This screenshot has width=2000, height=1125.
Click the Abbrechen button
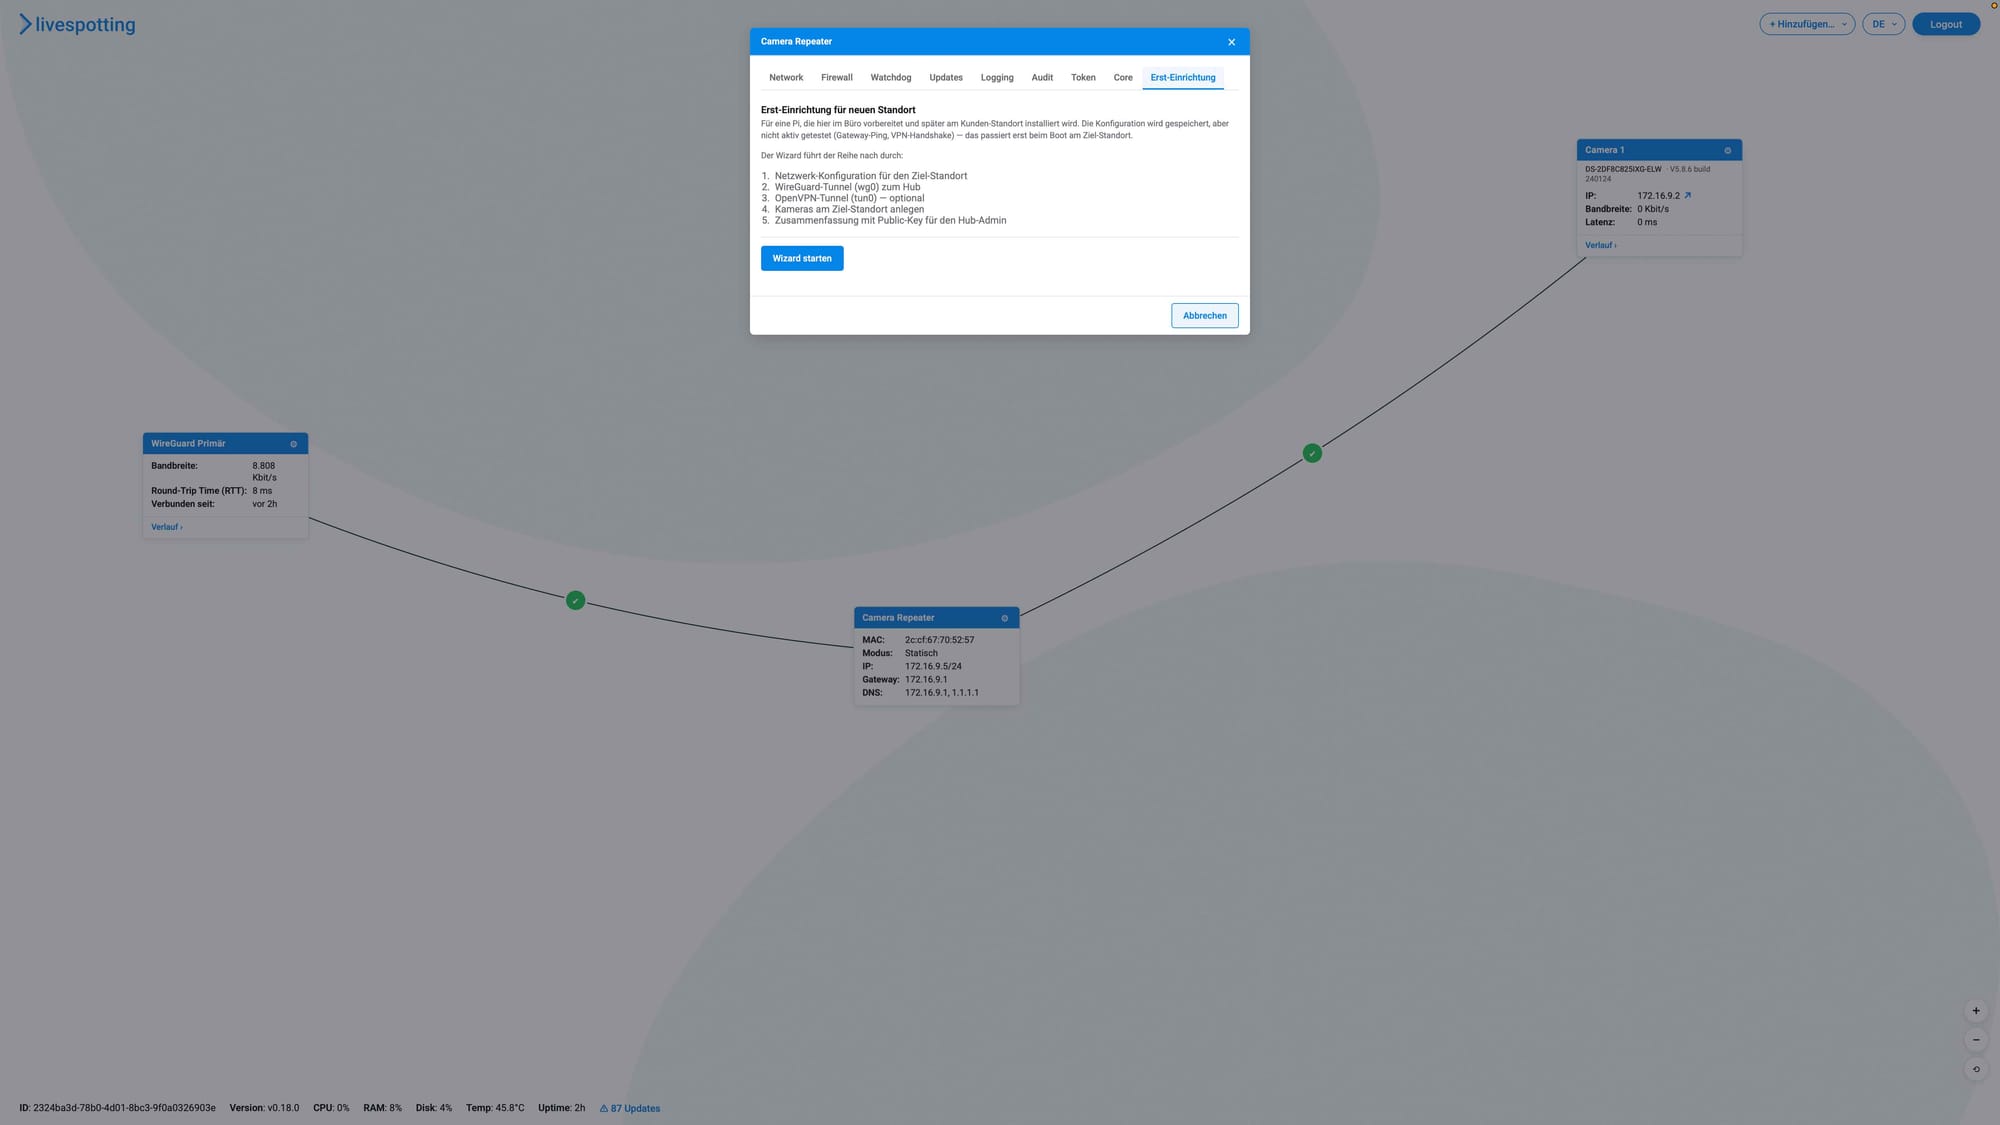click(x=1205, y=316)
